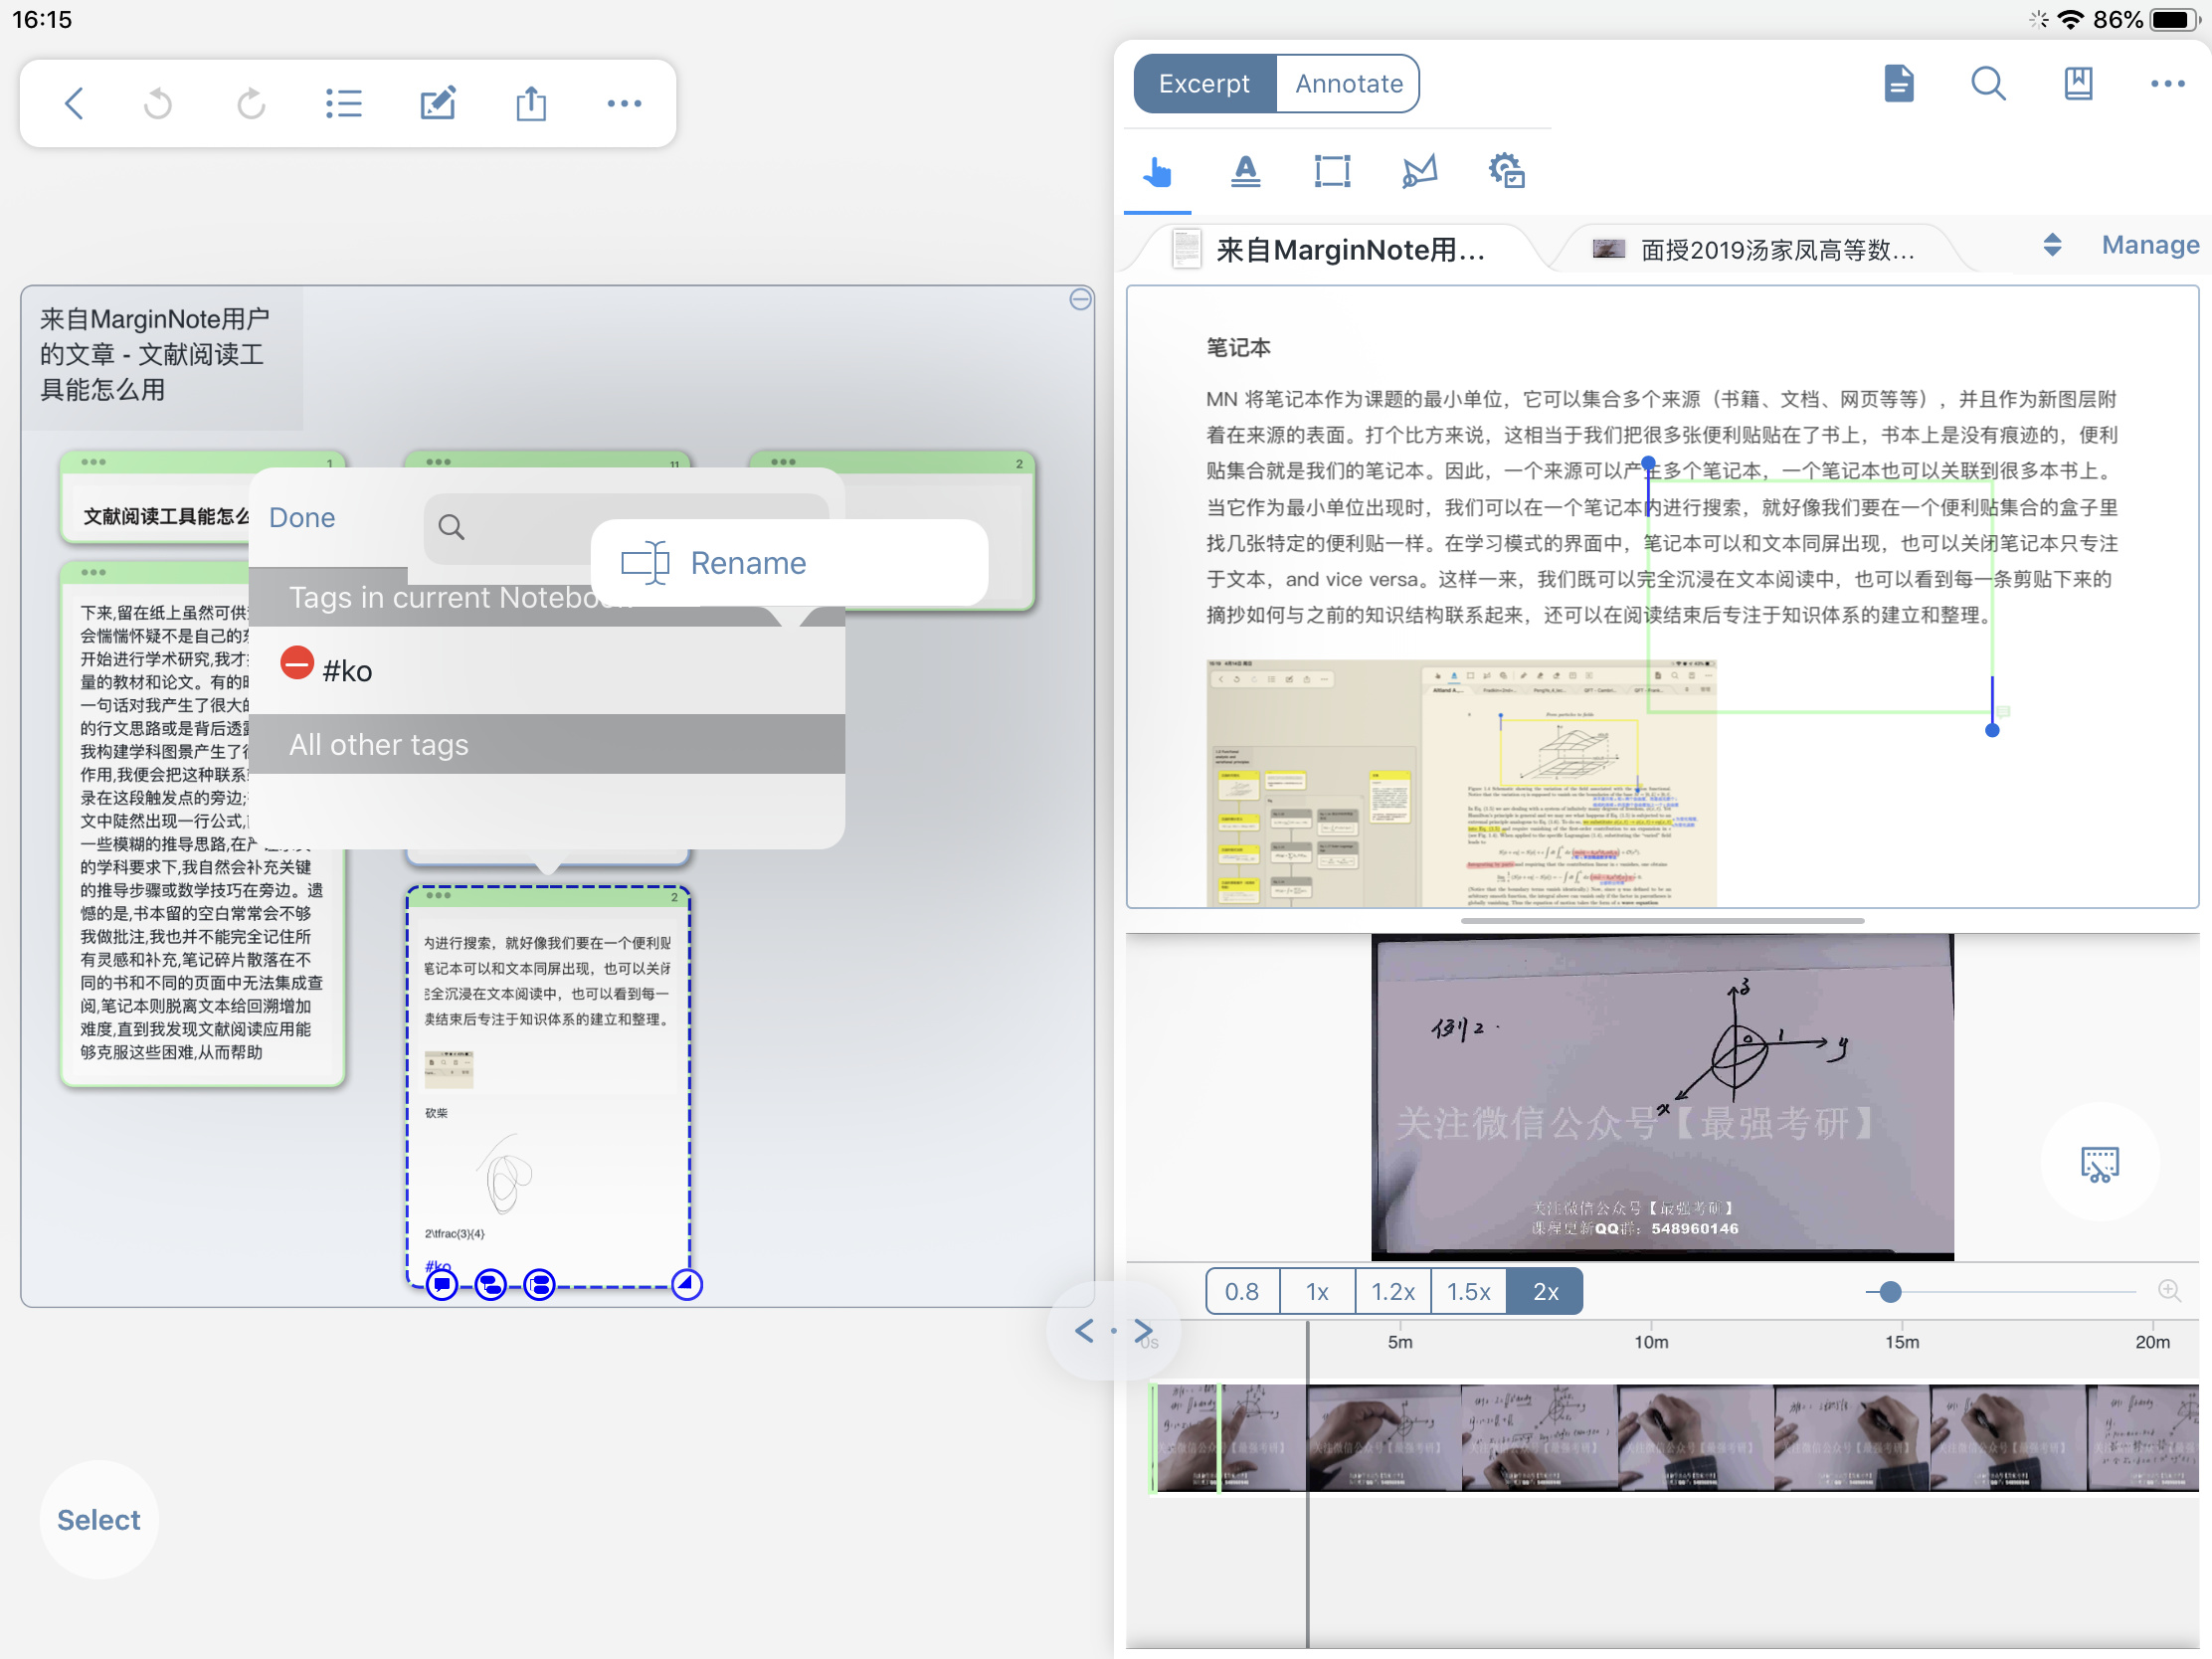
Task: Tap the edit pencil icon
Action: click(437, 103)
